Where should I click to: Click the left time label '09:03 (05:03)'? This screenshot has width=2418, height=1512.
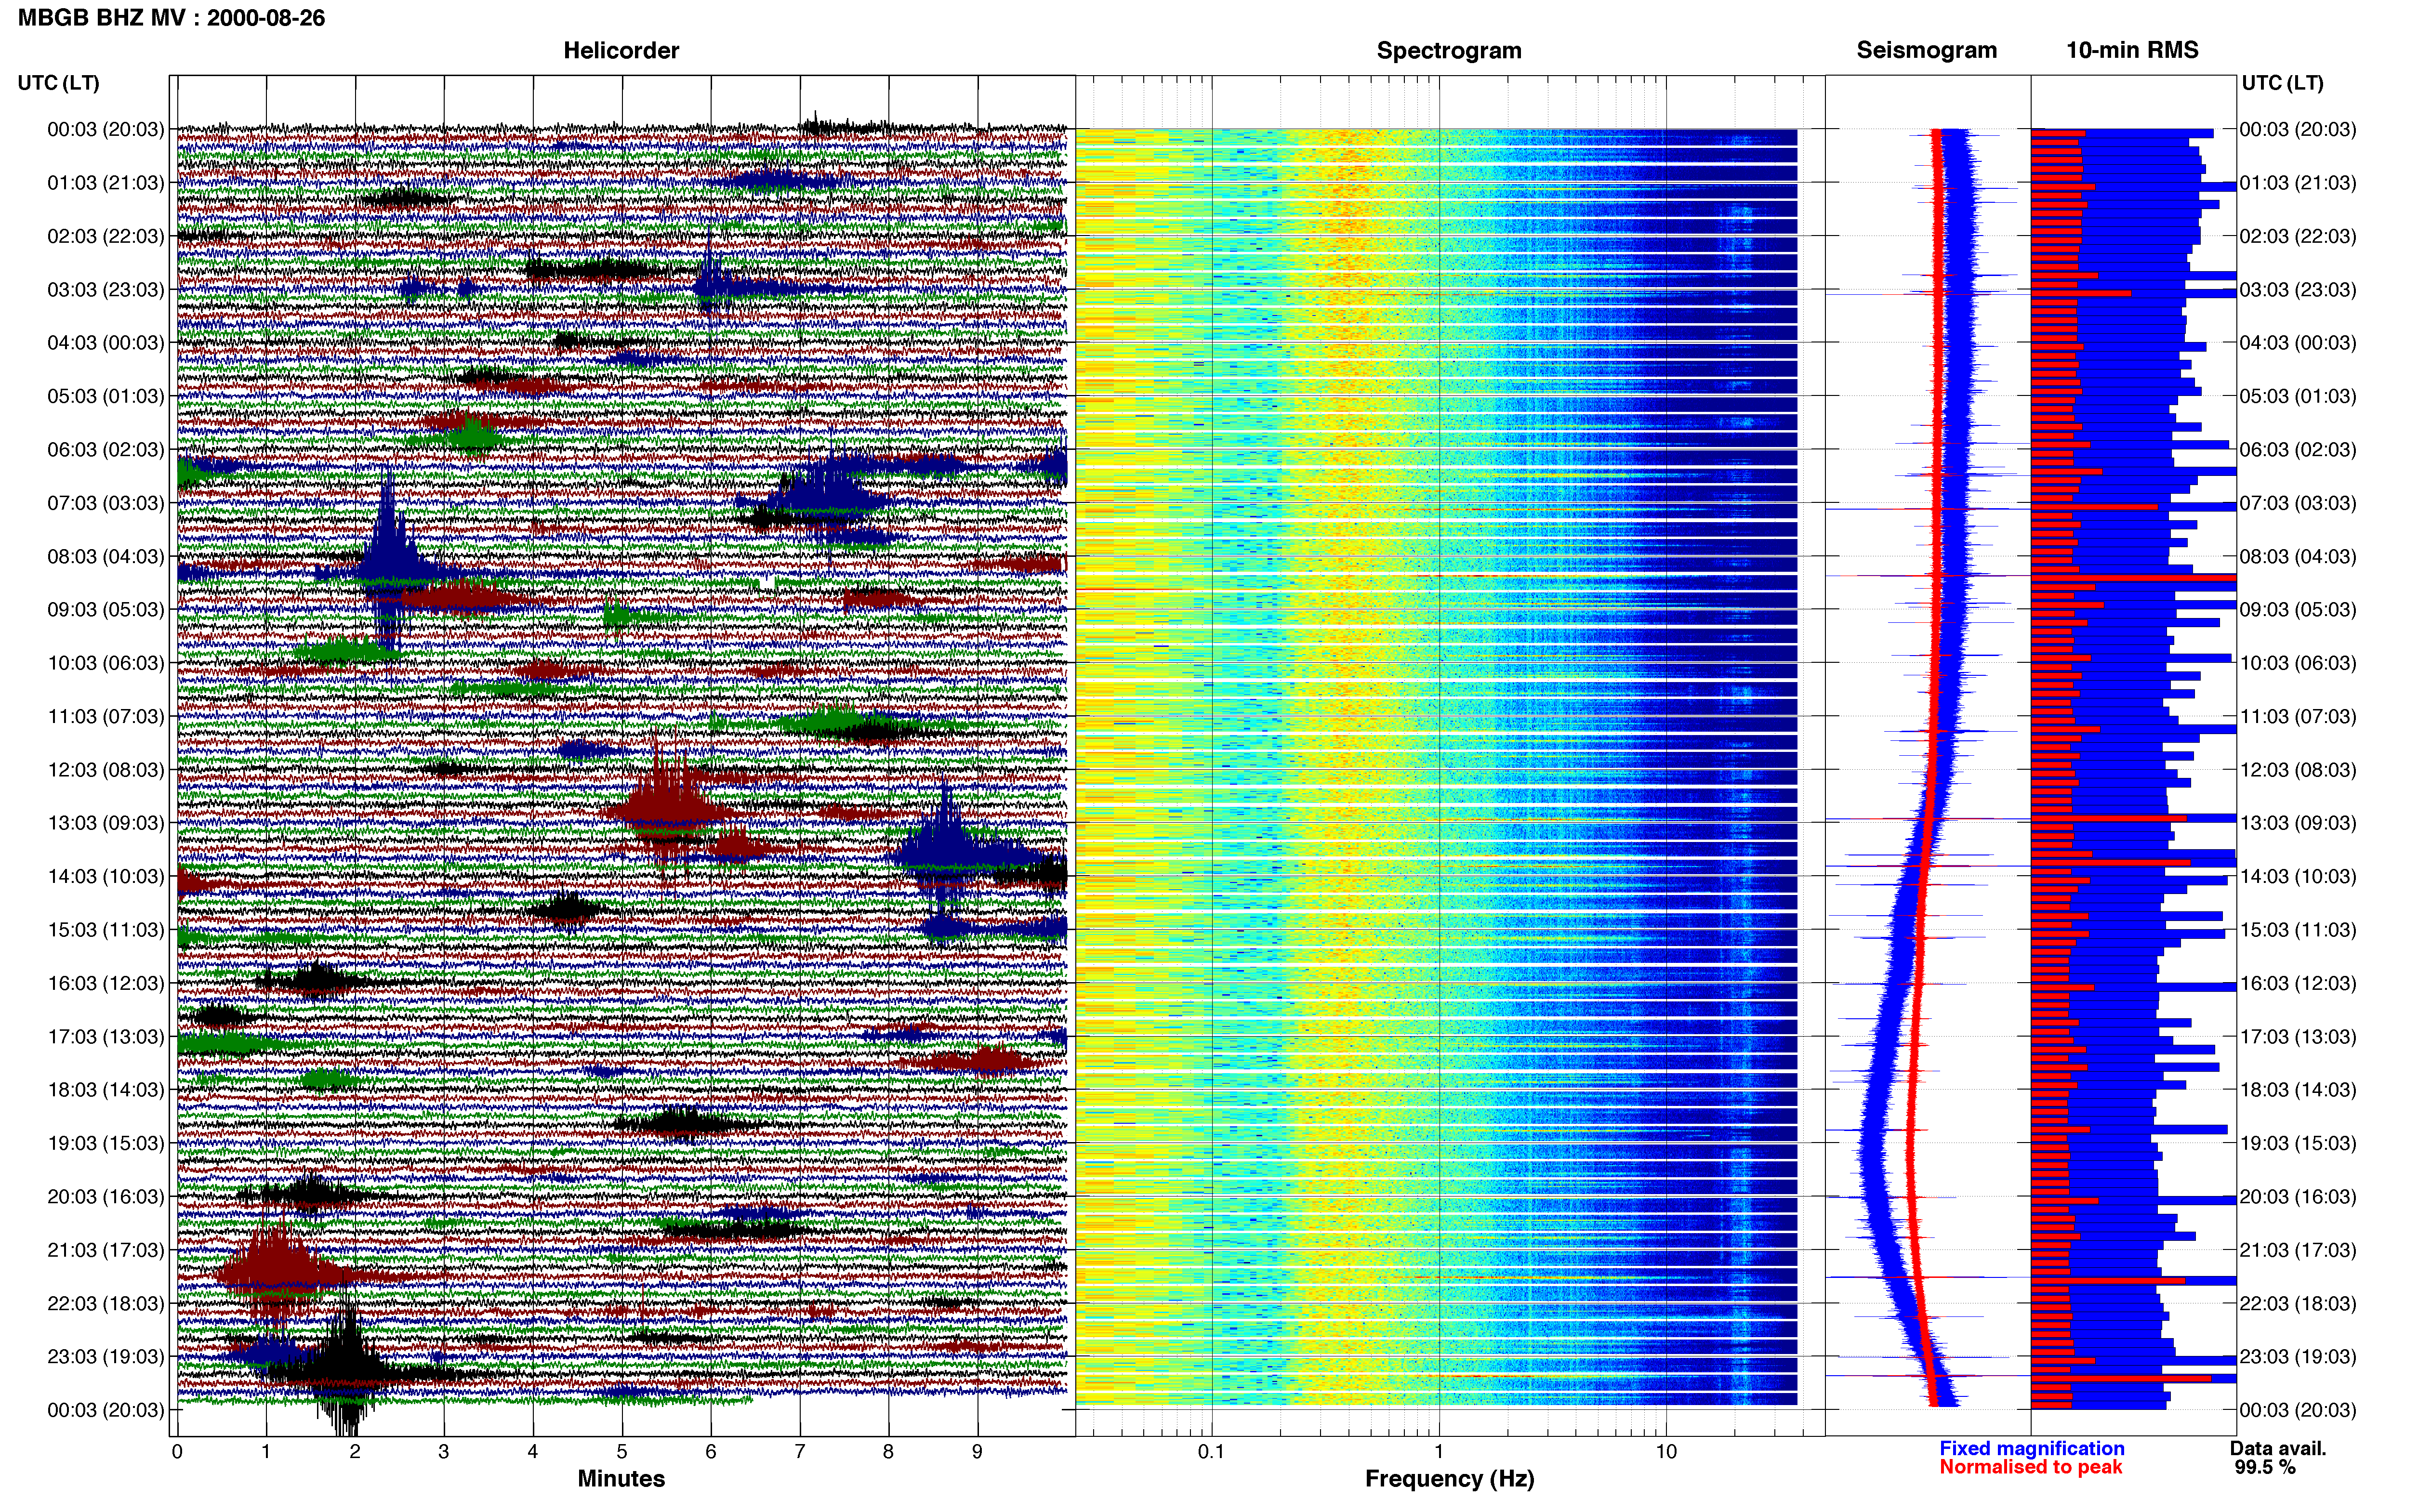tap(105, 610)
